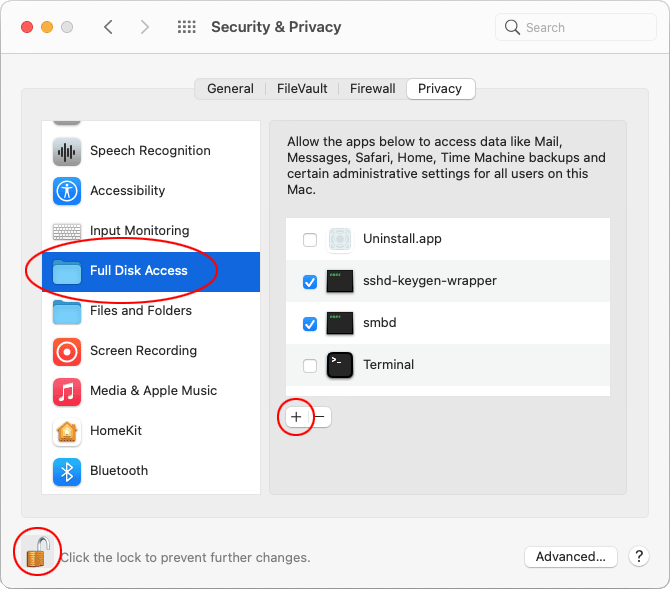Open HomeKit privacy category
This screenshot has width=670, height=589.
tap(151, 431)
